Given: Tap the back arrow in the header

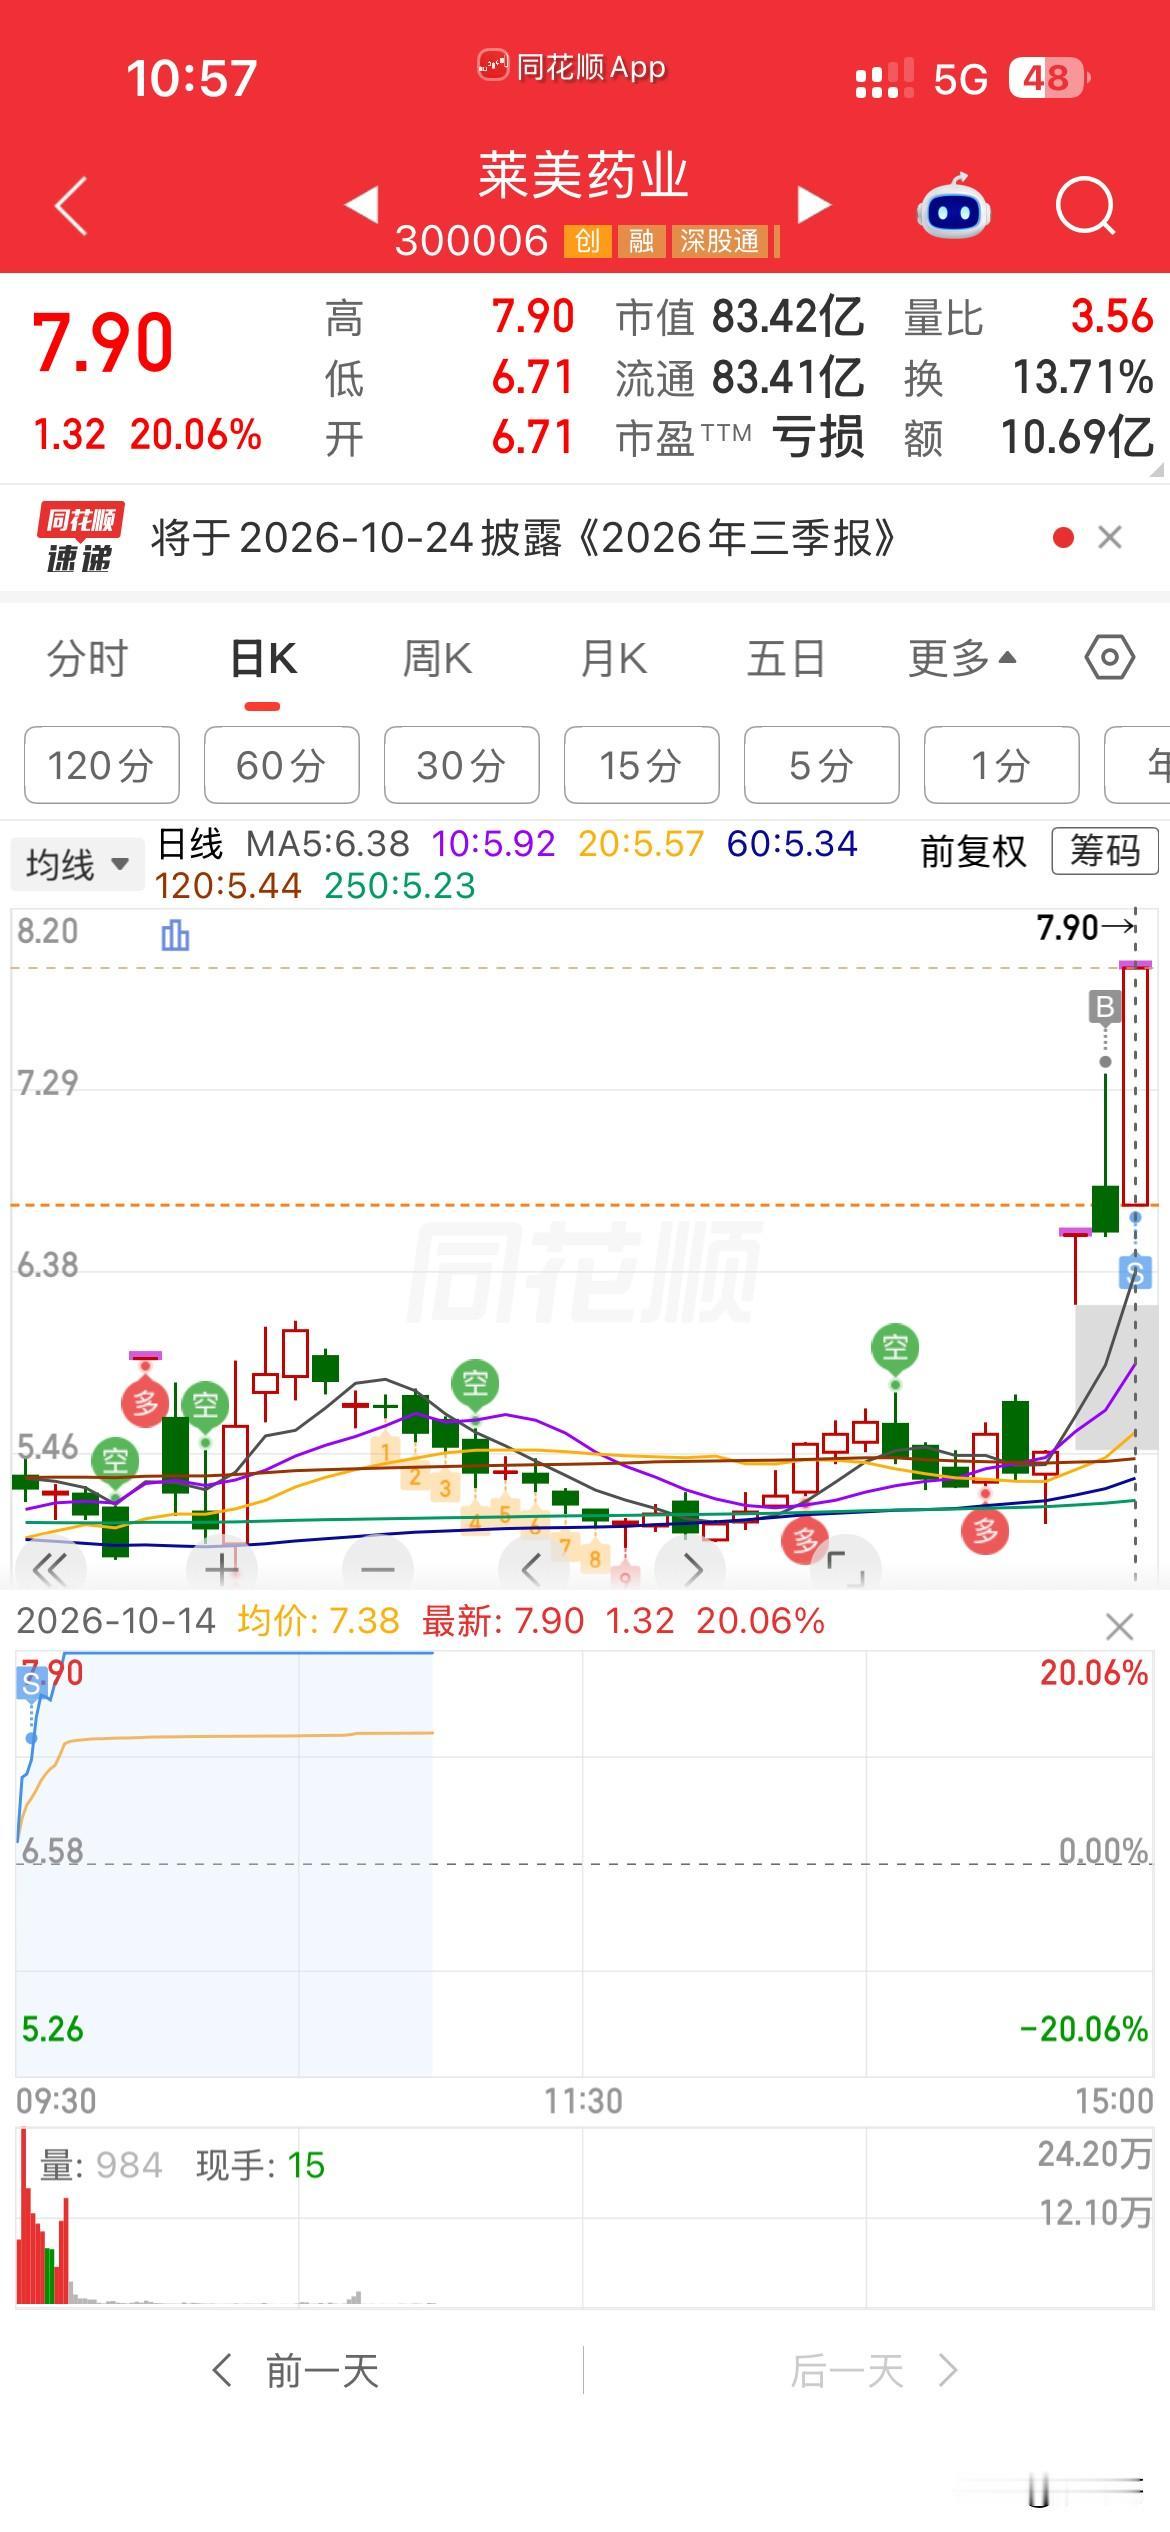Looking at the screenshot, I should [71, 206].
